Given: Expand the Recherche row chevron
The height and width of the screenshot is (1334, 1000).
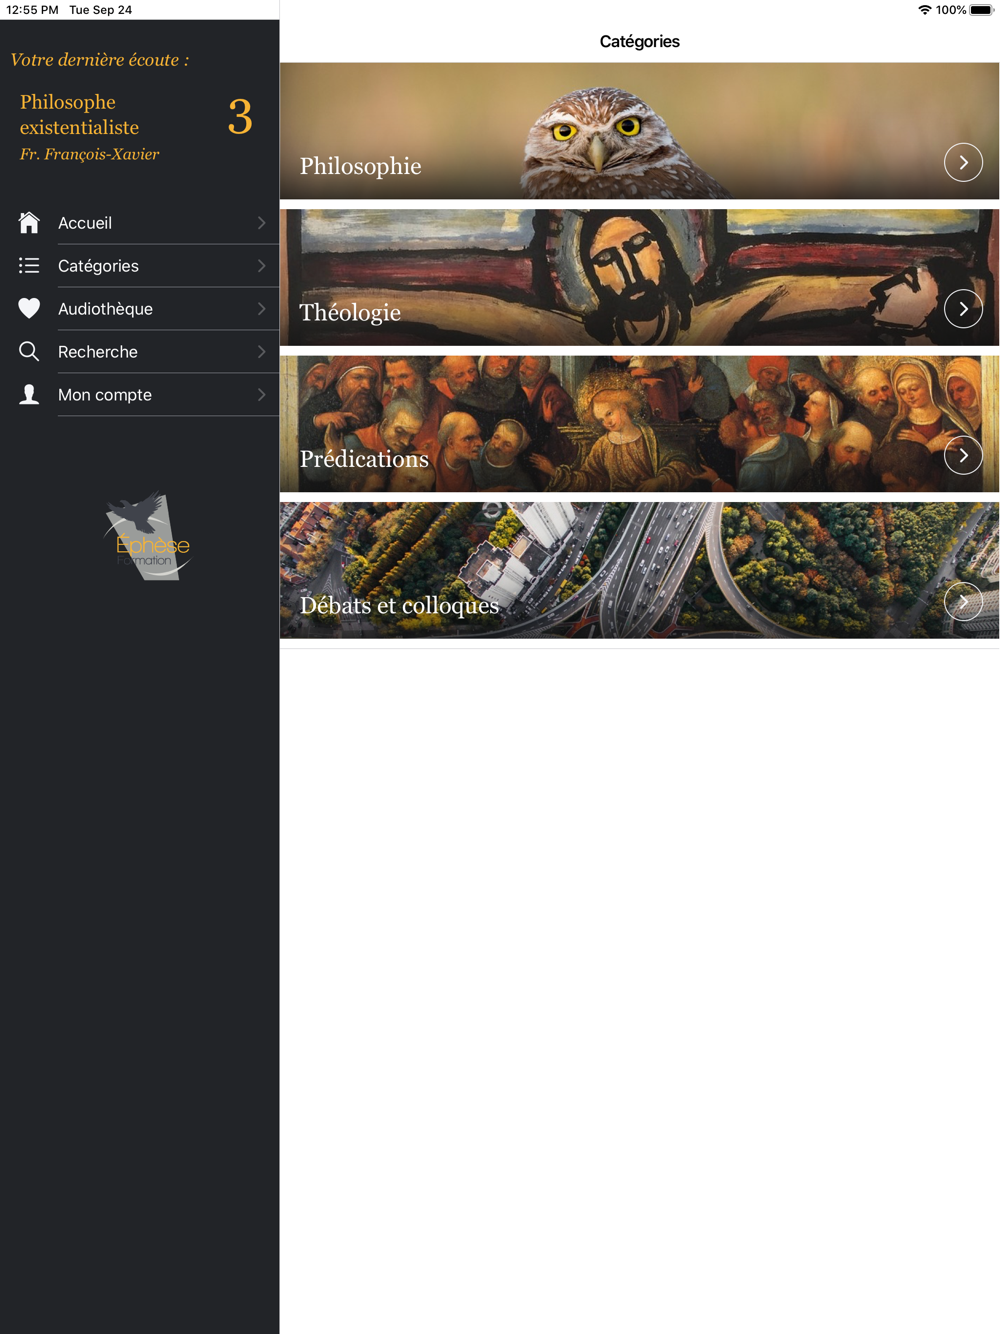Looking at the screenshot, I should [x=261, y=352].
